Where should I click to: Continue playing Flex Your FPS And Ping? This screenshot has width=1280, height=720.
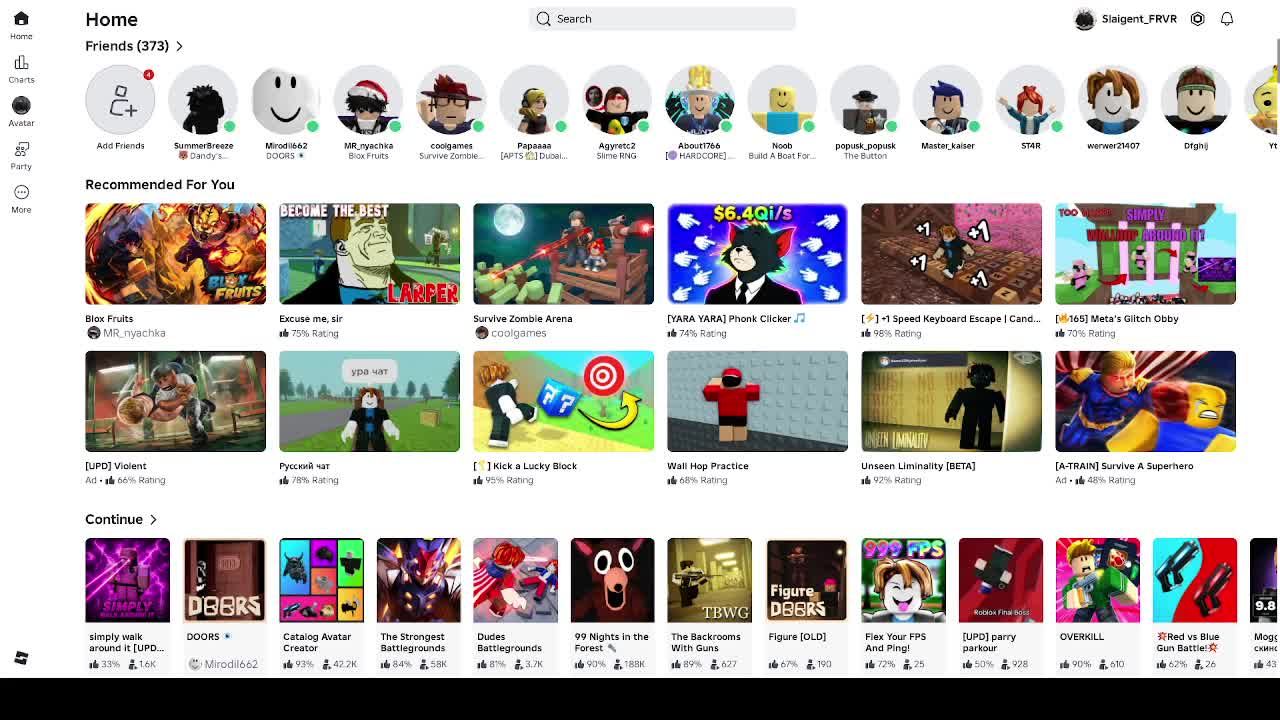(x=903, y=580)
